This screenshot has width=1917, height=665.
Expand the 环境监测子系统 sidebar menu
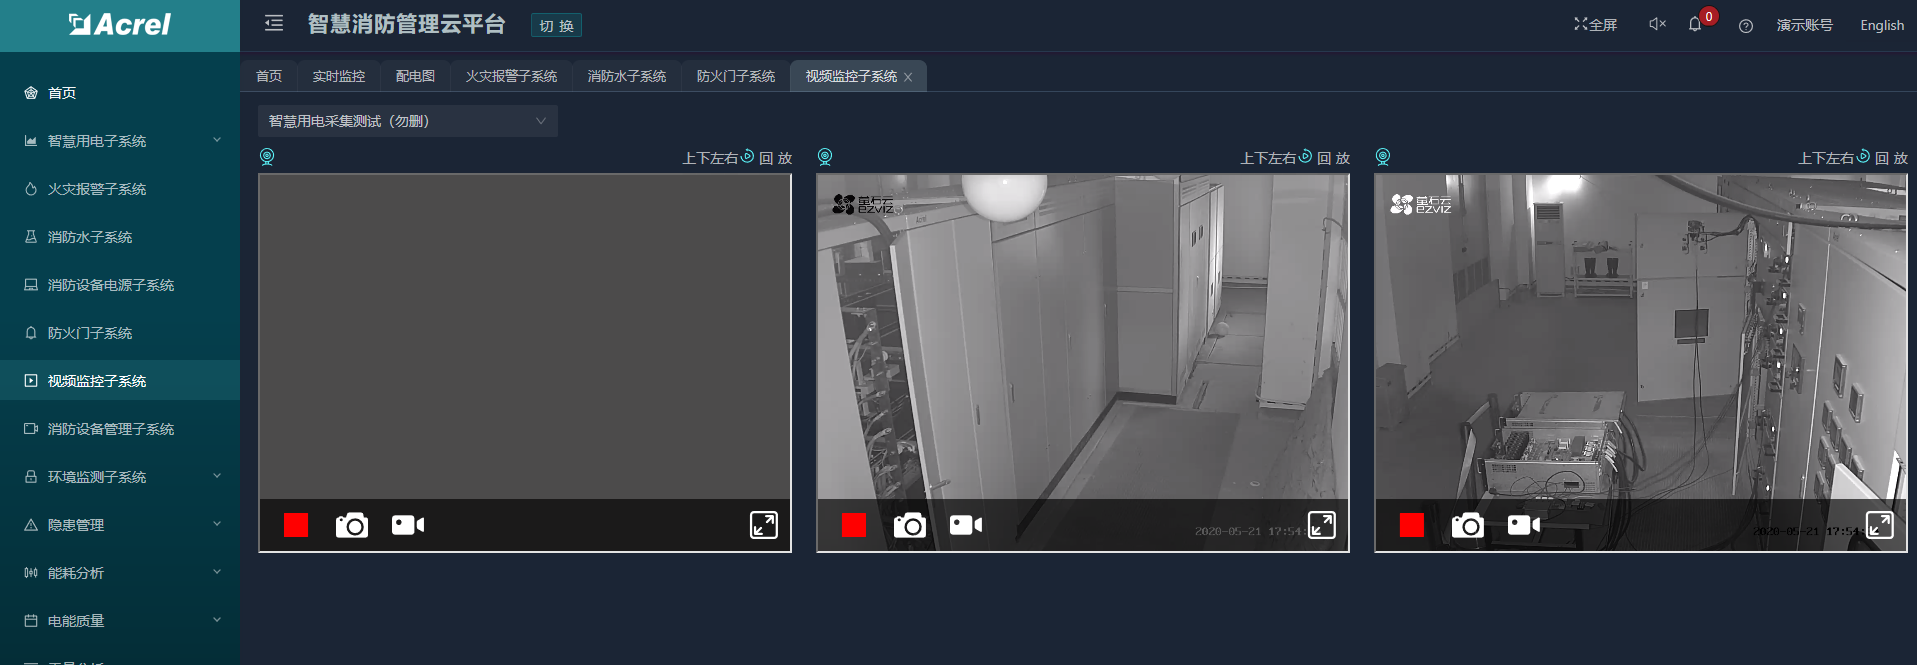[120, 477]
